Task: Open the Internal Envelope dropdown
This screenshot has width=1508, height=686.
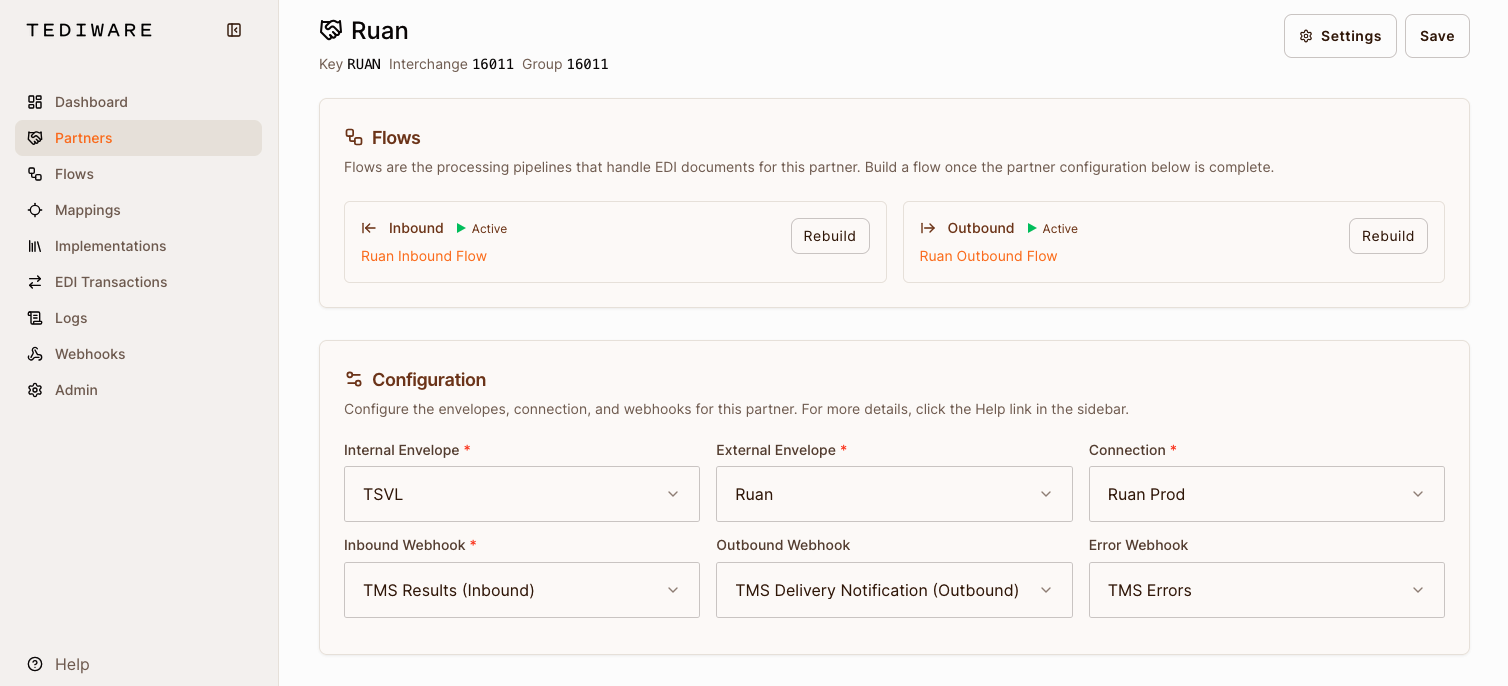Action: pyautogui.click(x=521, y=494)
